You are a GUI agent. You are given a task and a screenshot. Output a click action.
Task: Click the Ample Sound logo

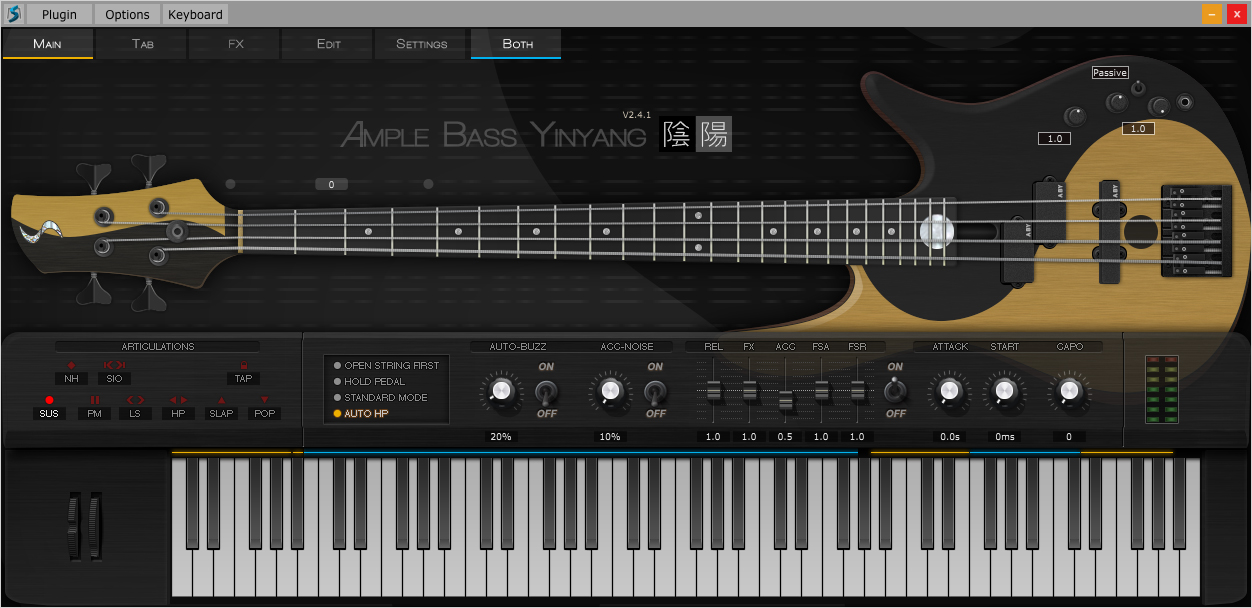14,14
